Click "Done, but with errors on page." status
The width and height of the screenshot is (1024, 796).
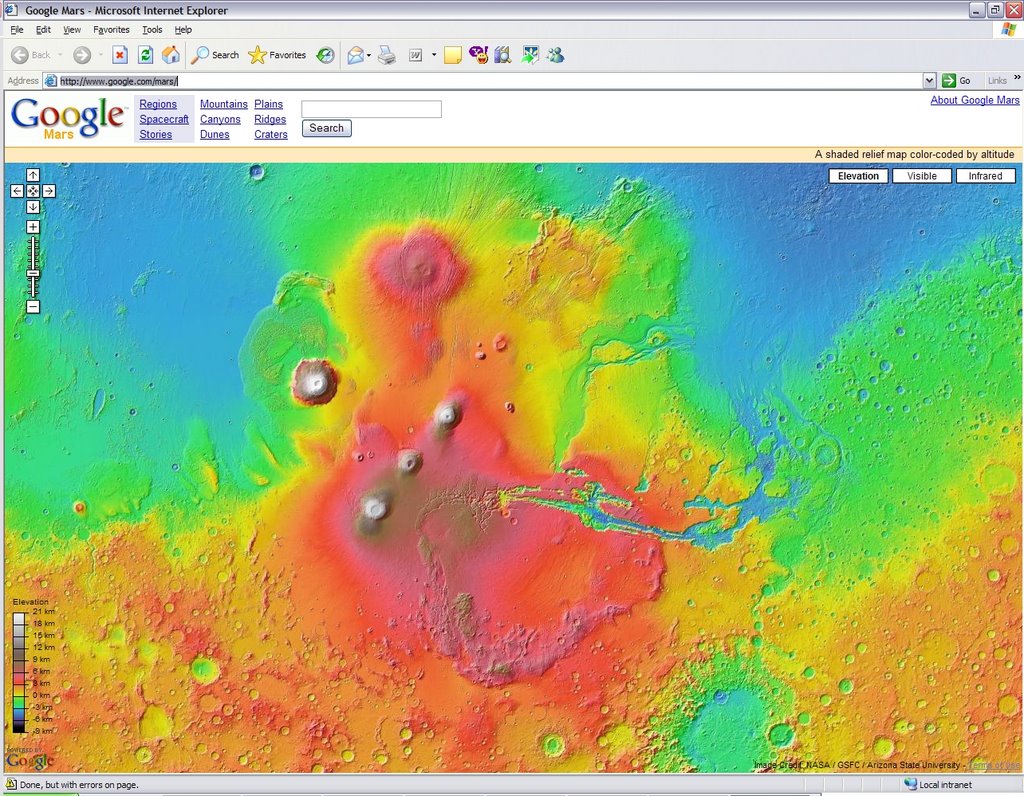coord(79,784)
